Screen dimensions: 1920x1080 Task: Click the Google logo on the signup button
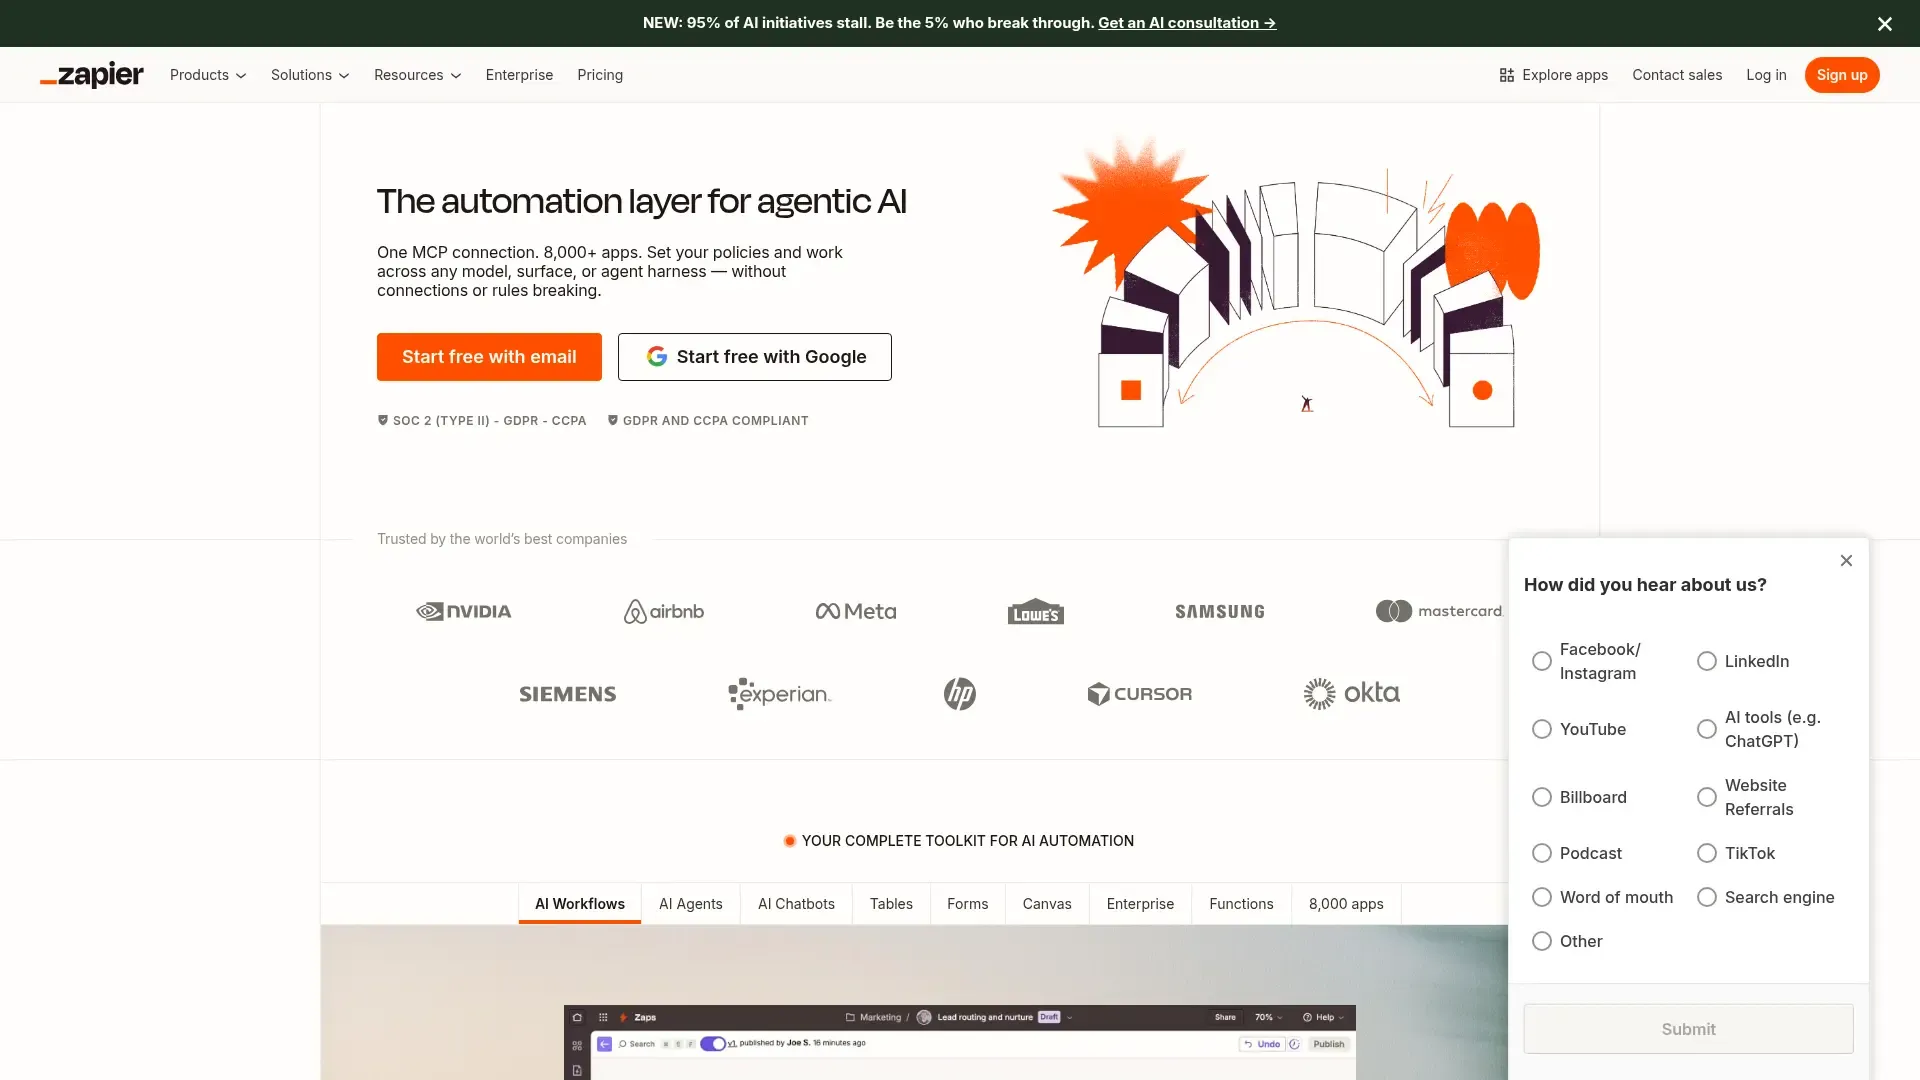pos(657,357)
